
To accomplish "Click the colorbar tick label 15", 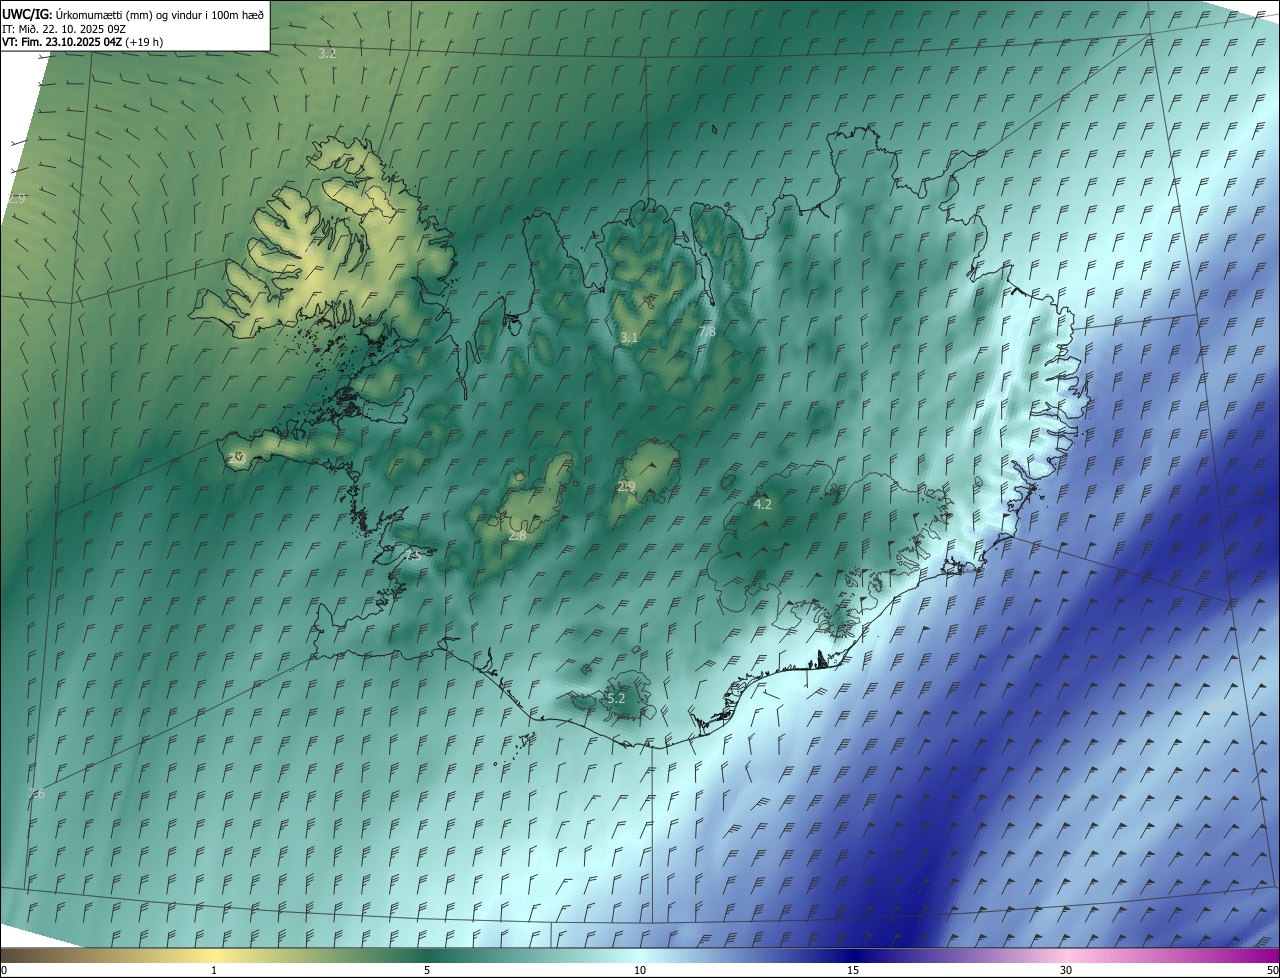I will coord(853,970).
